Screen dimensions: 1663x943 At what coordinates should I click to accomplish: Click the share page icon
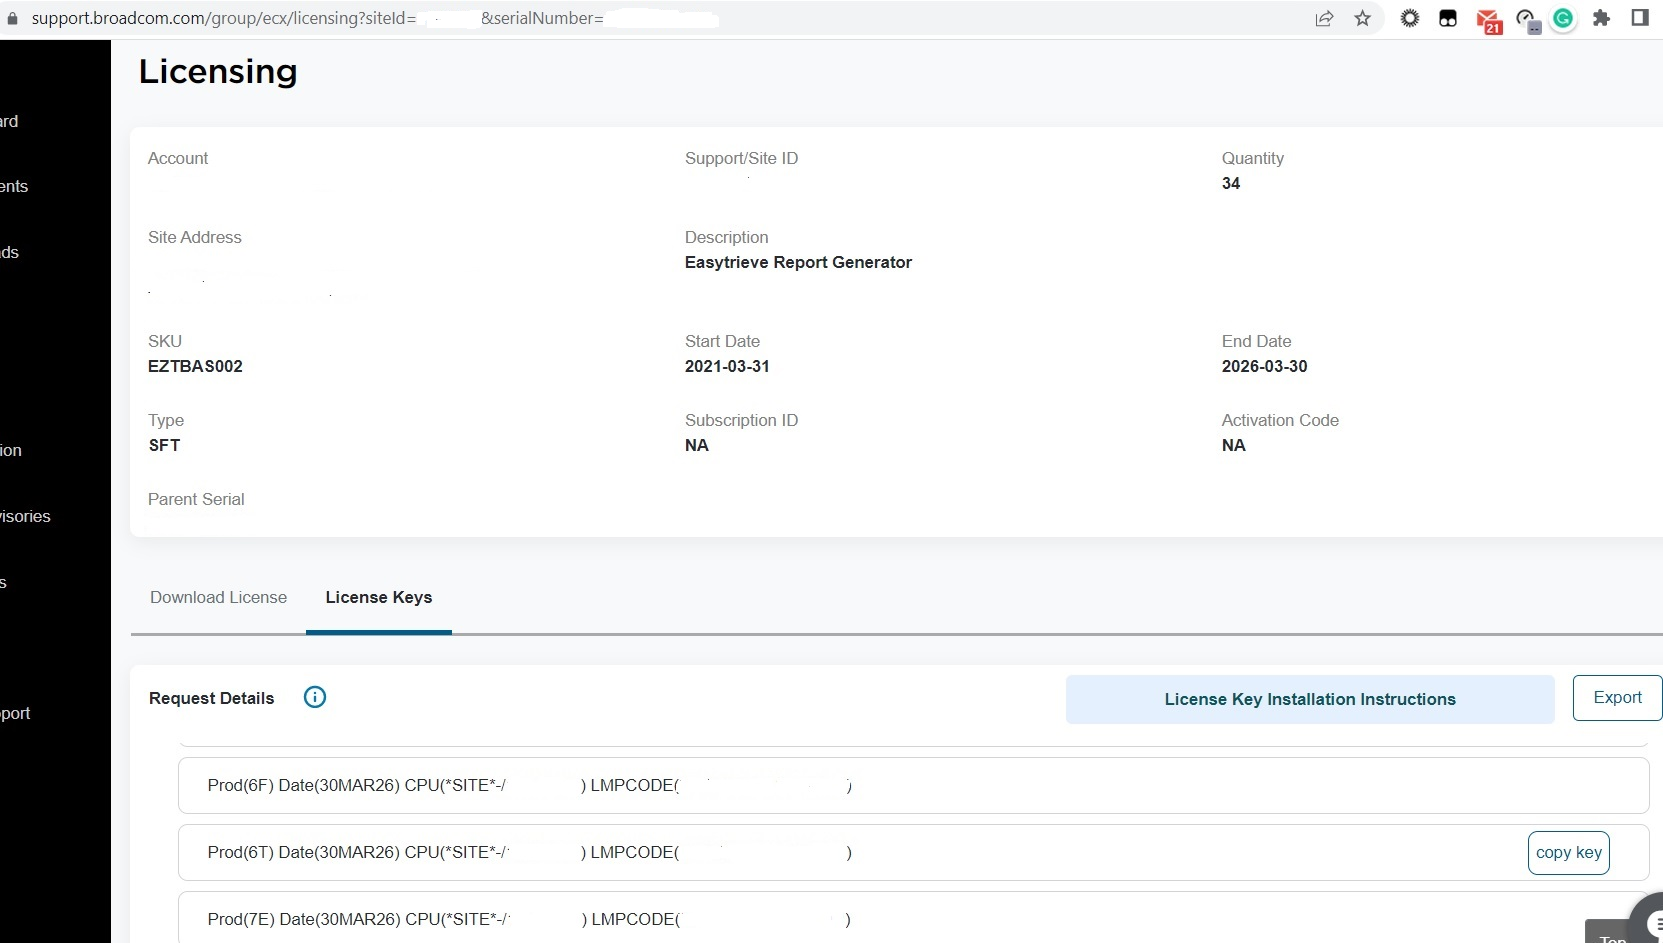coord(1324,18)
